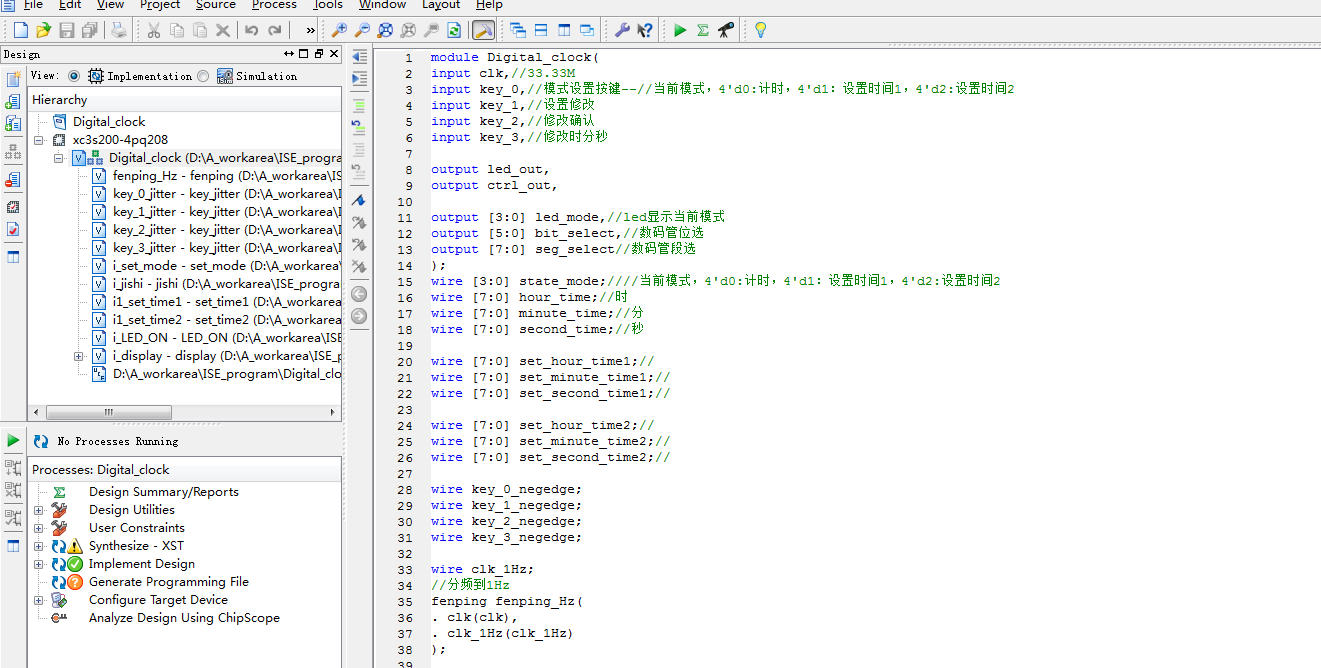Viewport: 1321px width, 668px height.
Task: Expand the Synthesize - XST process
Action: pyautogui.click(x=39, y=546)
